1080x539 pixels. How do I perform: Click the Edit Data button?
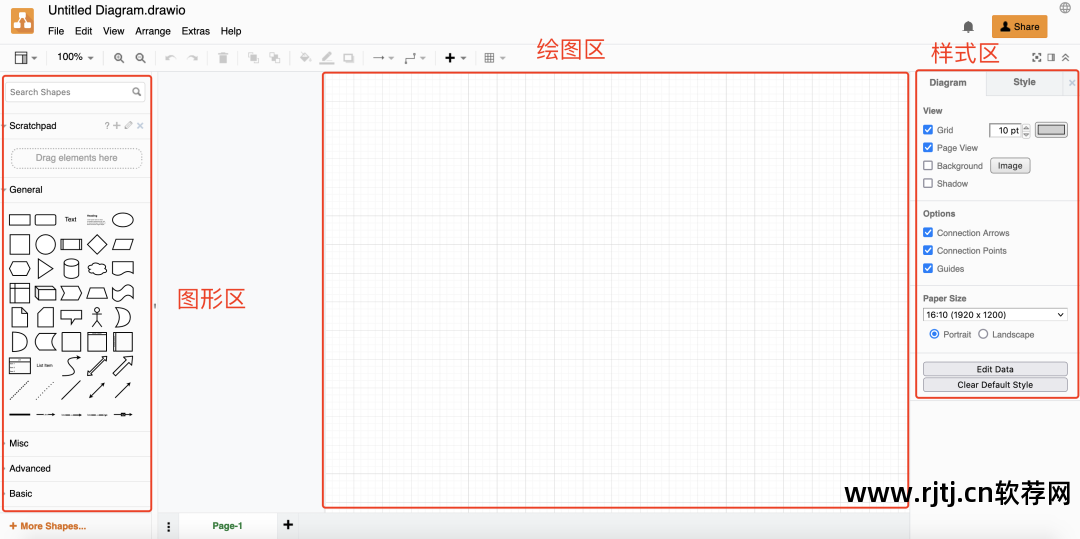tap(995, 369)
